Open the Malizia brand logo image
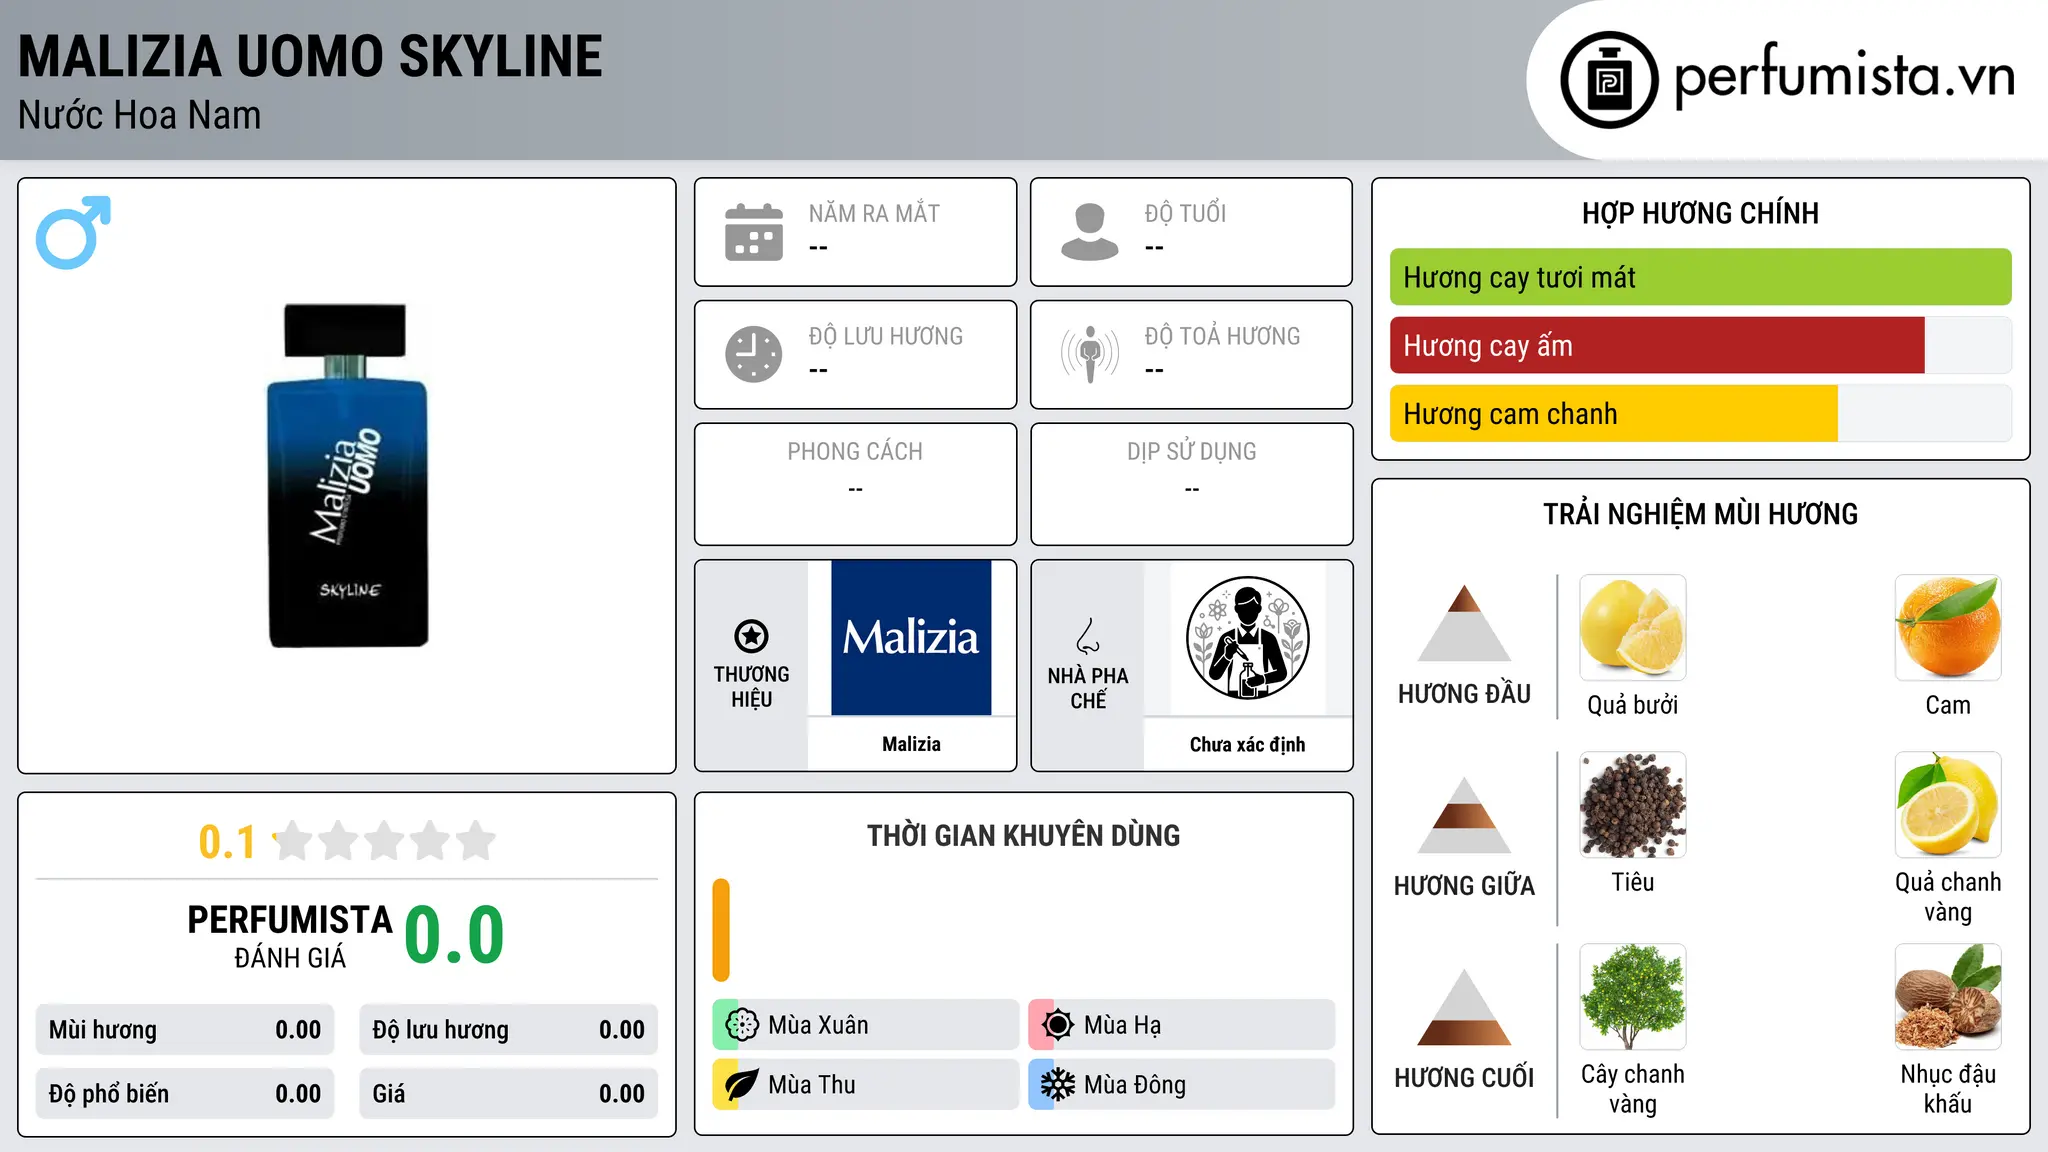 911,638
